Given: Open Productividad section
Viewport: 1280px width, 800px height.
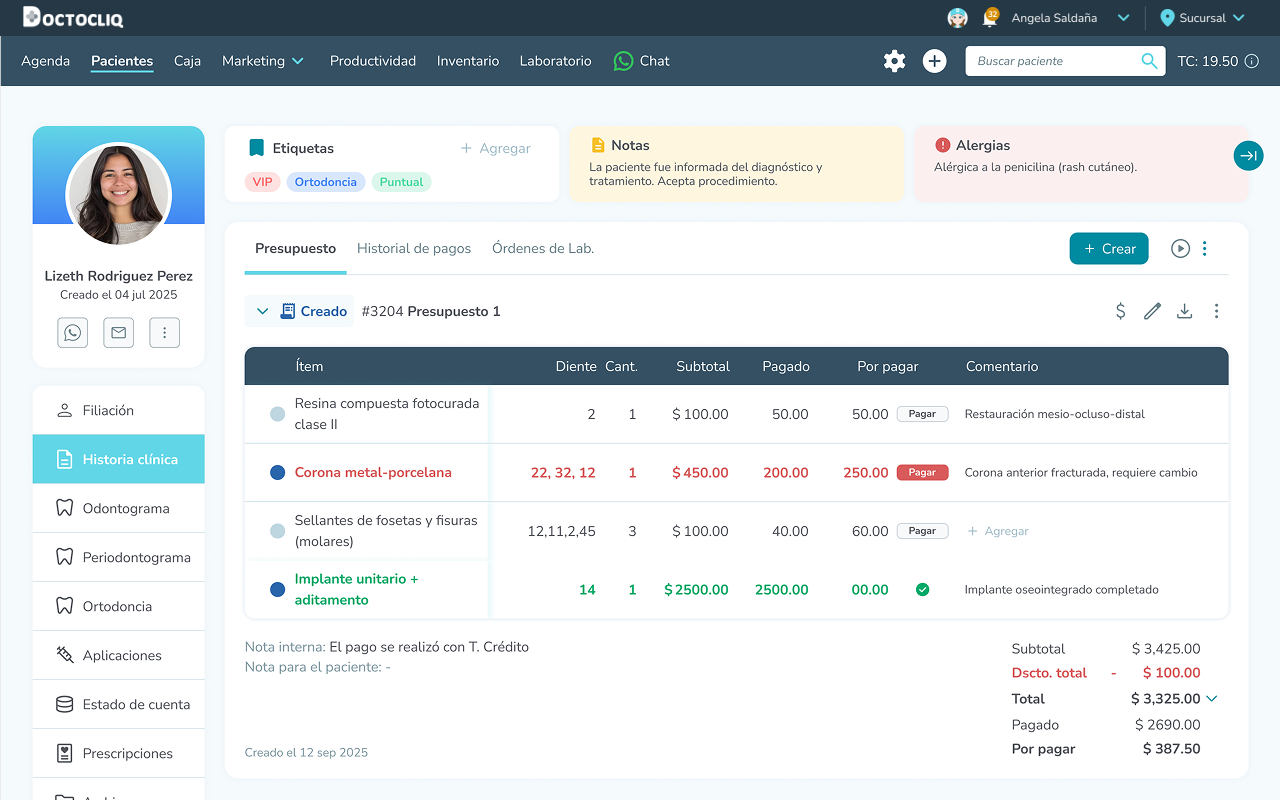Looking at the screenshot, I should (373, 61).
